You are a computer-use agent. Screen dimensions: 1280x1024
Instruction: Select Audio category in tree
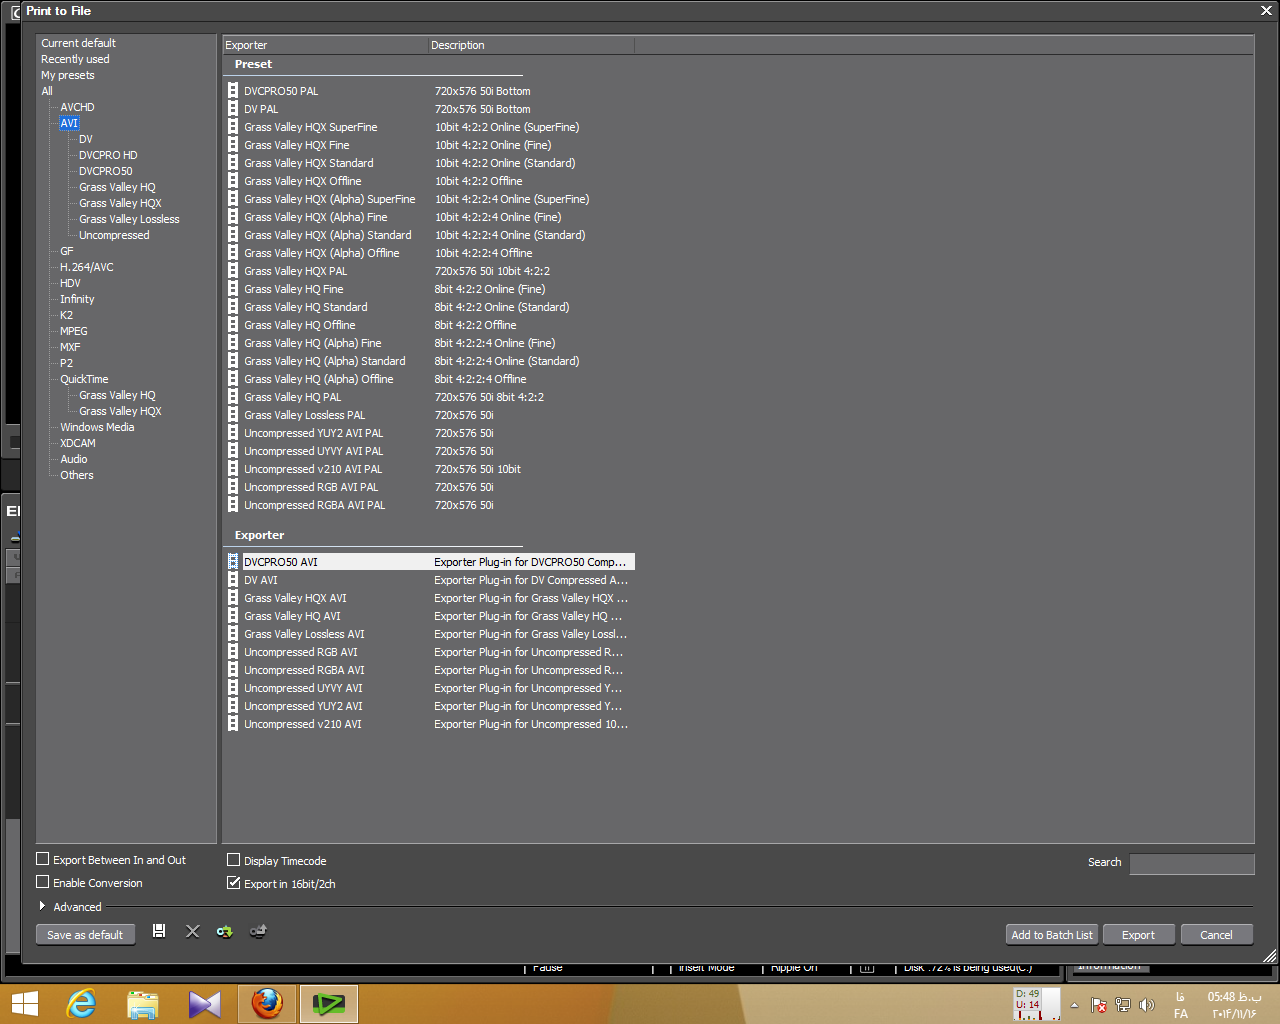74,459
